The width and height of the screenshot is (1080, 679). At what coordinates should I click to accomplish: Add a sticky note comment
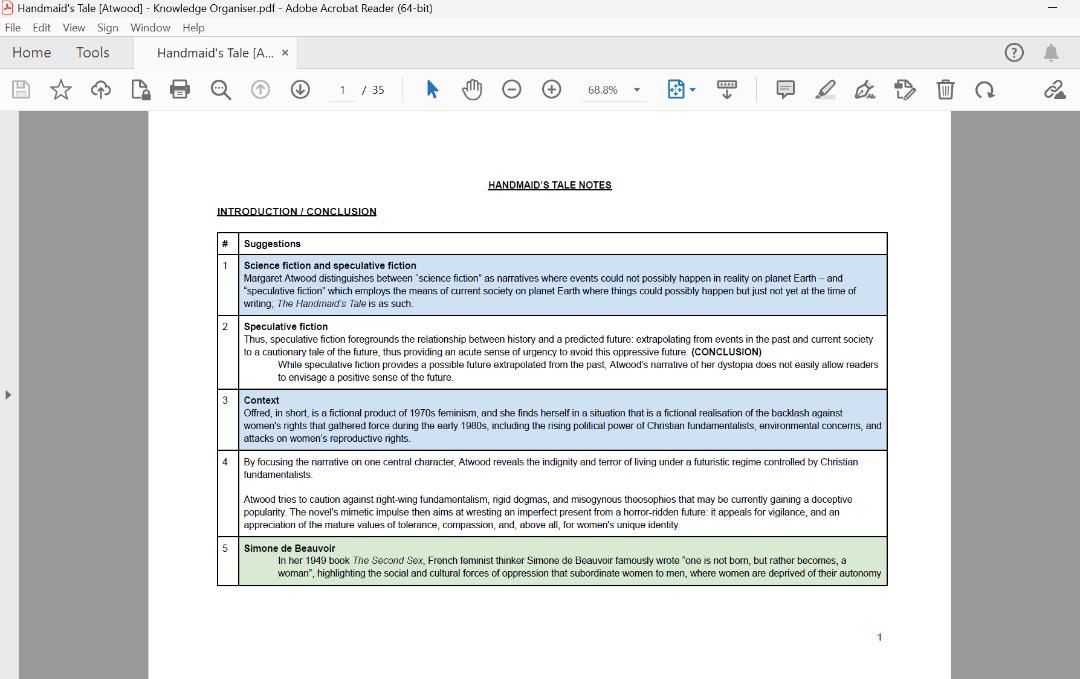coord(786,90)
